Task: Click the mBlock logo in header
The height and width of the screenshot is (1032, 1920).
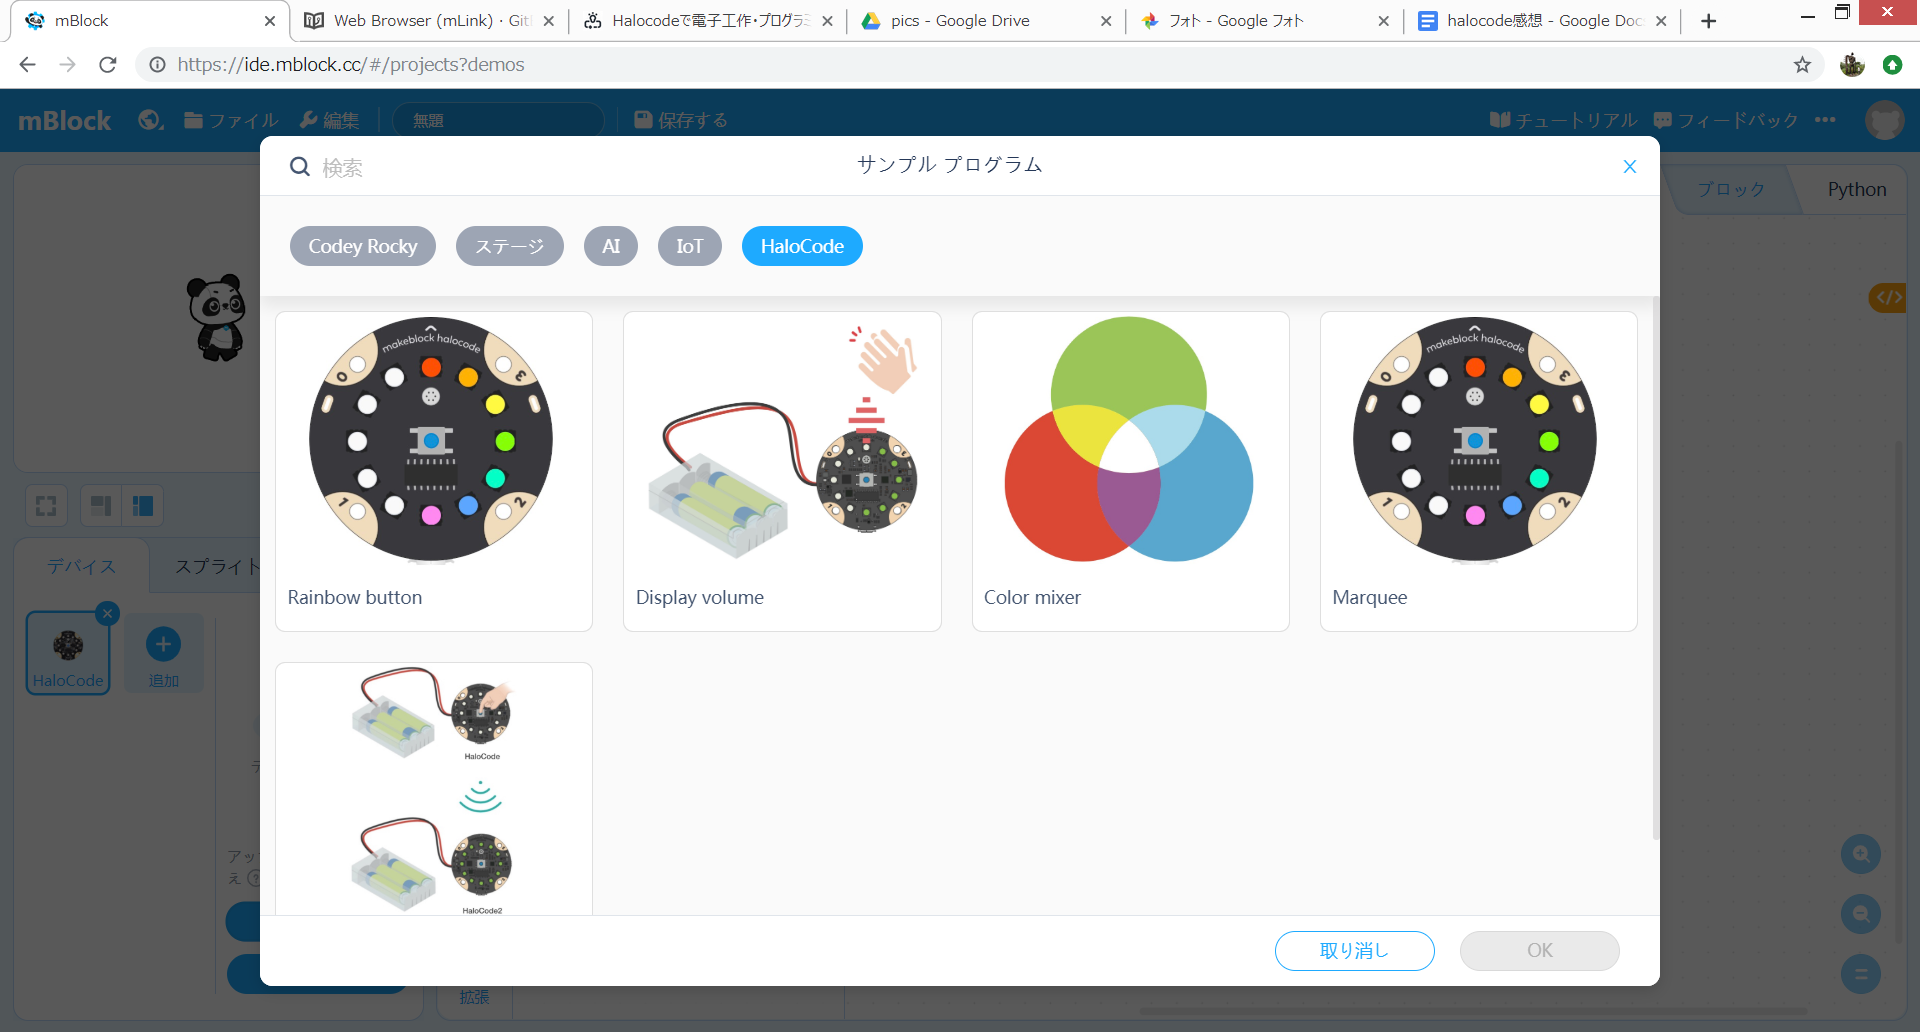Action: pos(65,120)
